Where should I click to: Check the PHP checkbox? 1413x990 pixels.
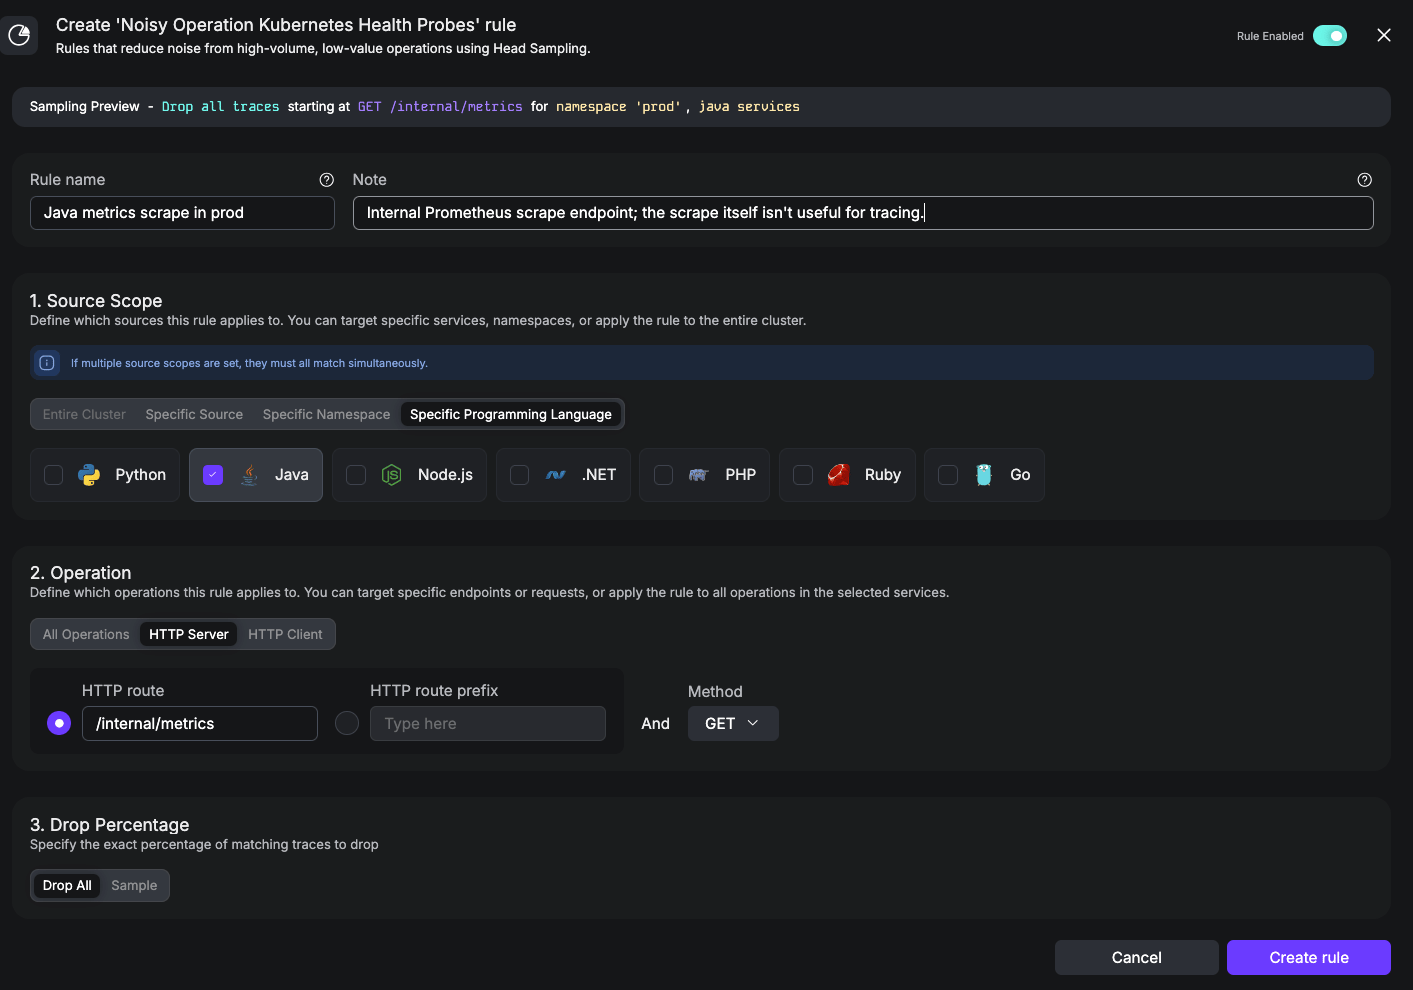click(x=663, y=475)
